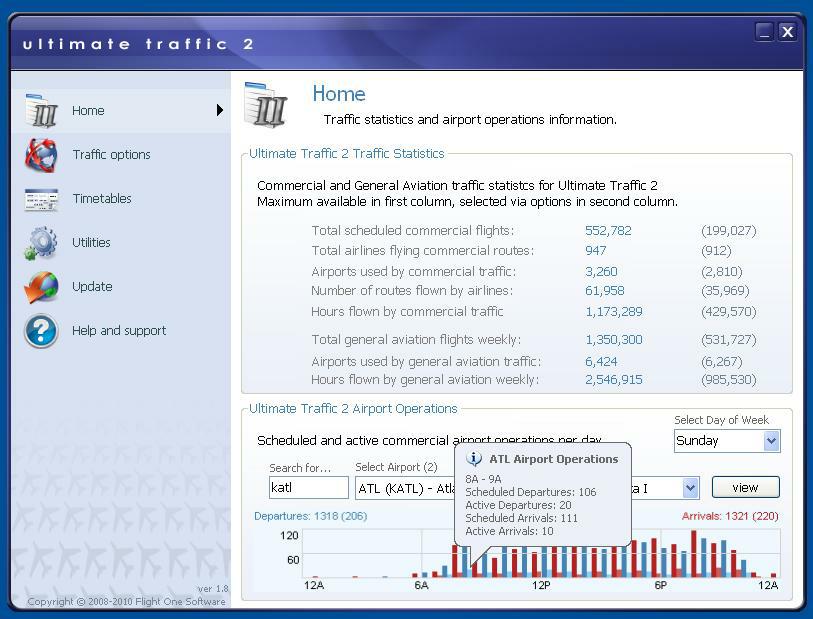Click the total scheduled flights value 552,782

point(608,231)
